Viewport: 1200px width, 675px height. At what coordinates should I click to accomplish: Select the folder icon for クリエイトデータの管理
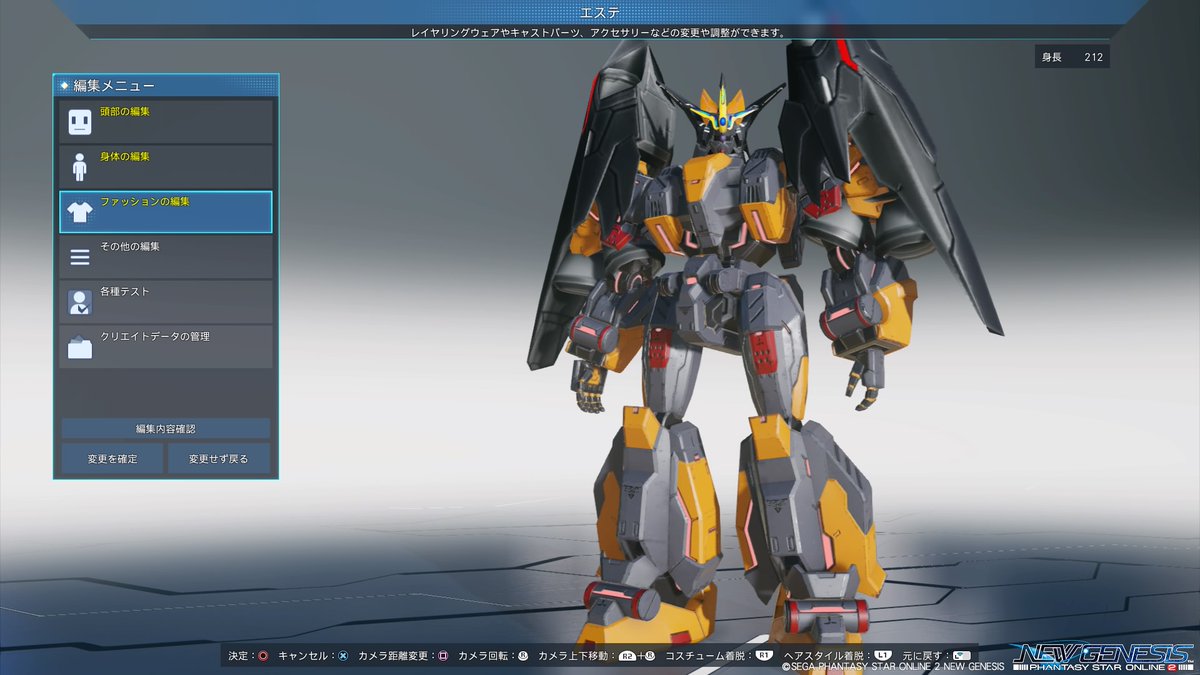coord(80,347)
